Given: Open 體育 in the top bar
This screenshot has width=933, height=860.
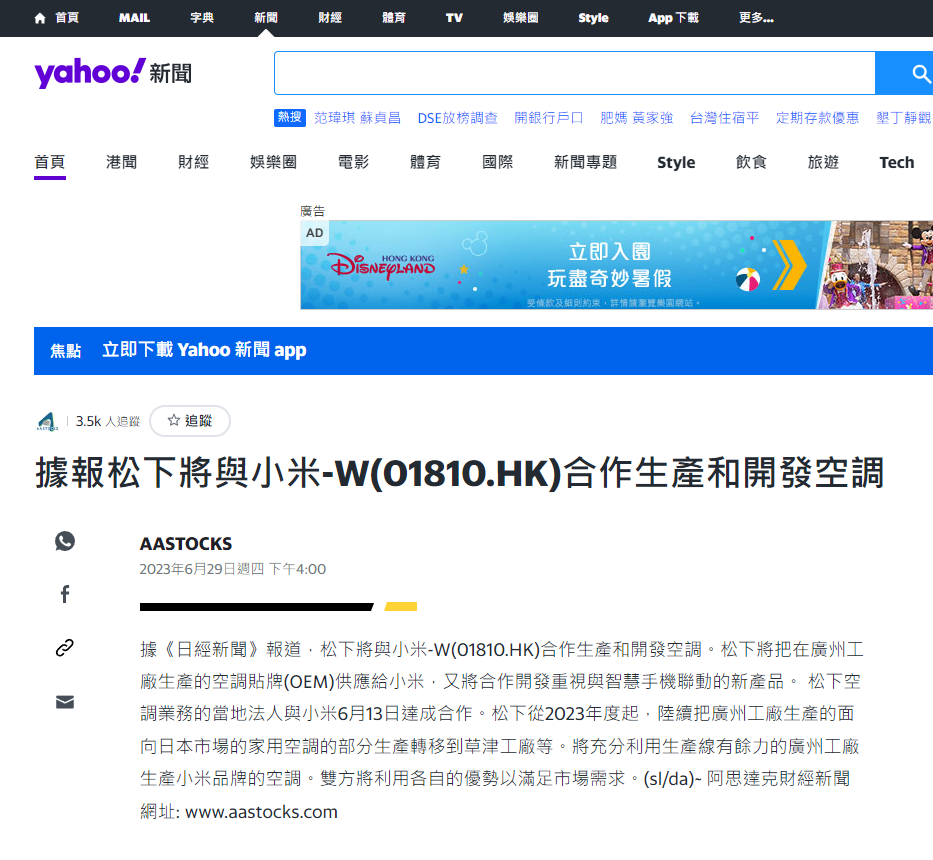Looking at the screenshot, I should click(x=393, y=18).
